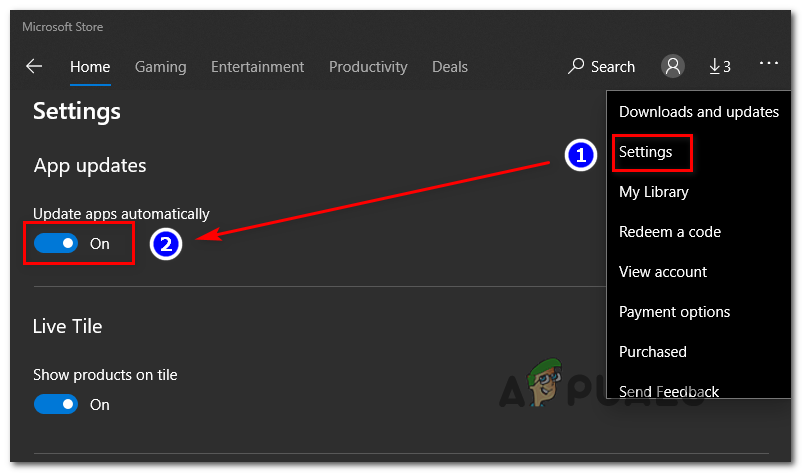Click Send Feedback menu item

[x=669, y=391]
